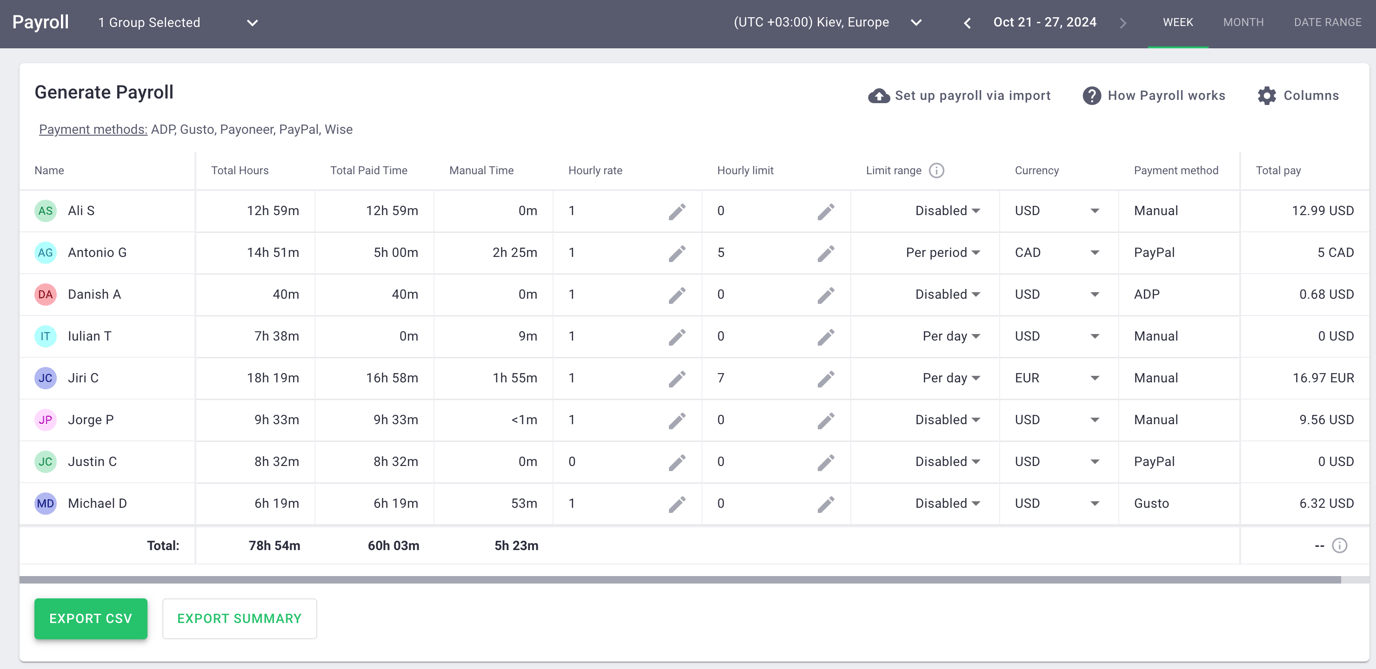Image resolution: width=1376 pixels, height=669 pixels.
Task: Click the info icon beside the total pay
Action: point(1339,545)
